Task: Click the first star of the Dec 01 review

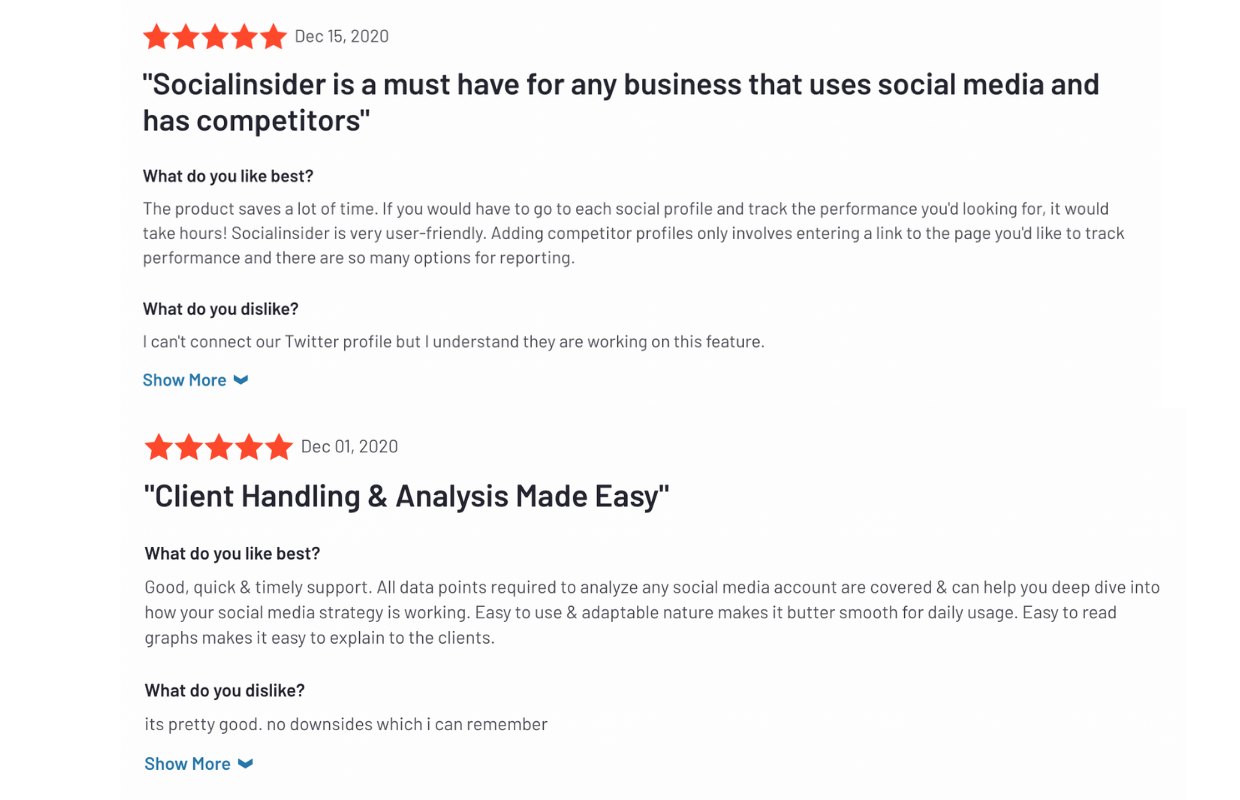Action: [x=159, y=447]
